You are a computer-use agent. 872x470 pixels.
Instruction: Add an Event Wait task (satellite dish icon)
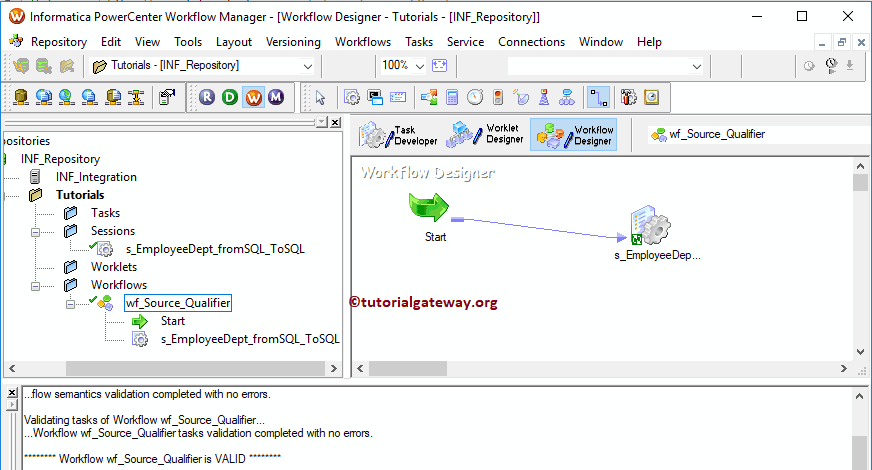(521, 98)
